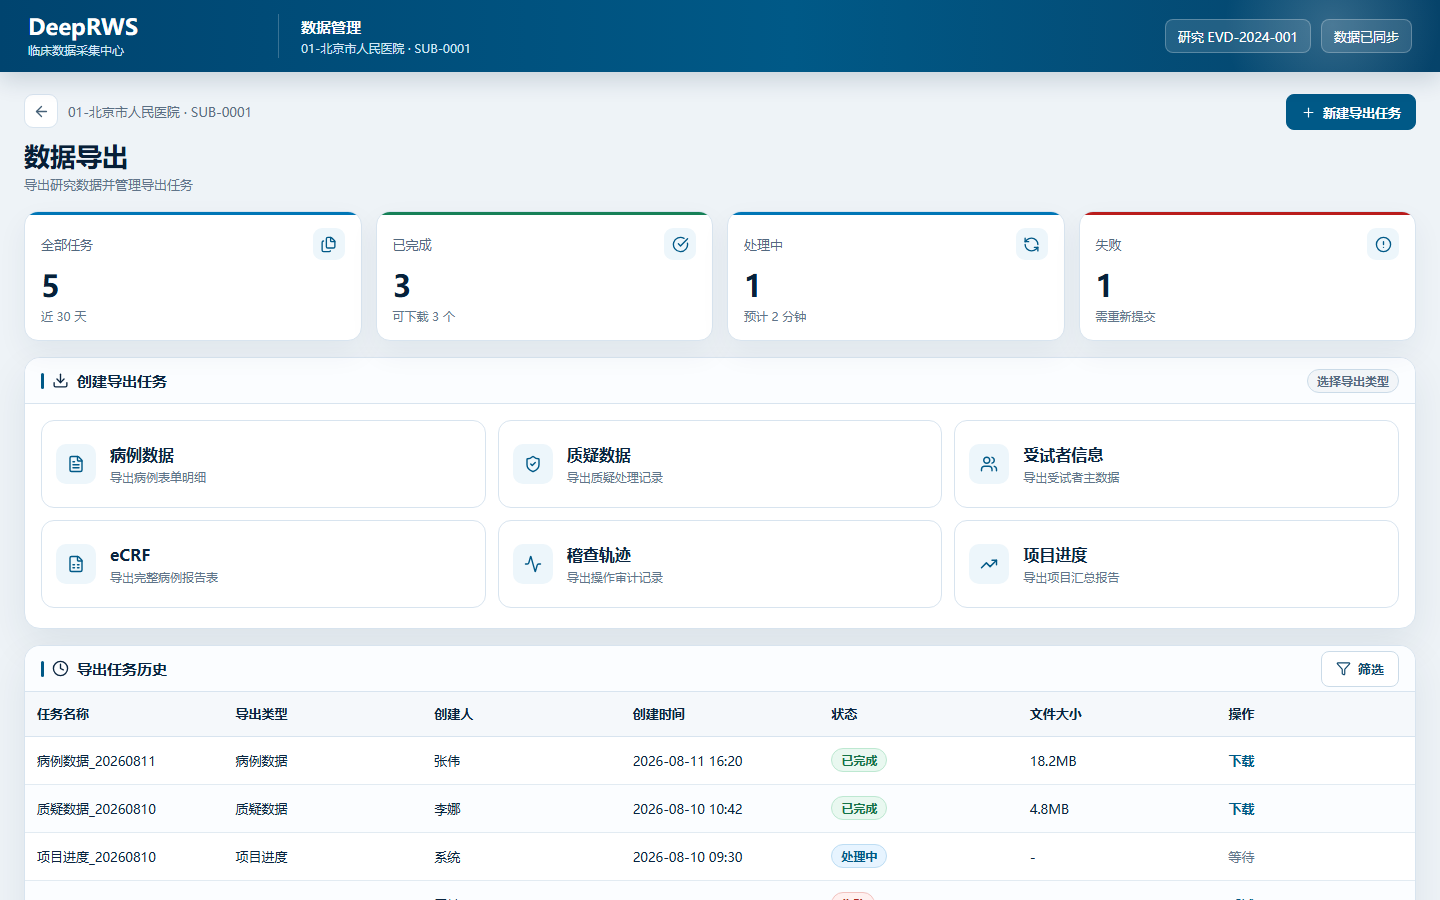Screen dimensions: 1440x900
Task: Click the 文件大小 column header
Action: point(1056,714)
